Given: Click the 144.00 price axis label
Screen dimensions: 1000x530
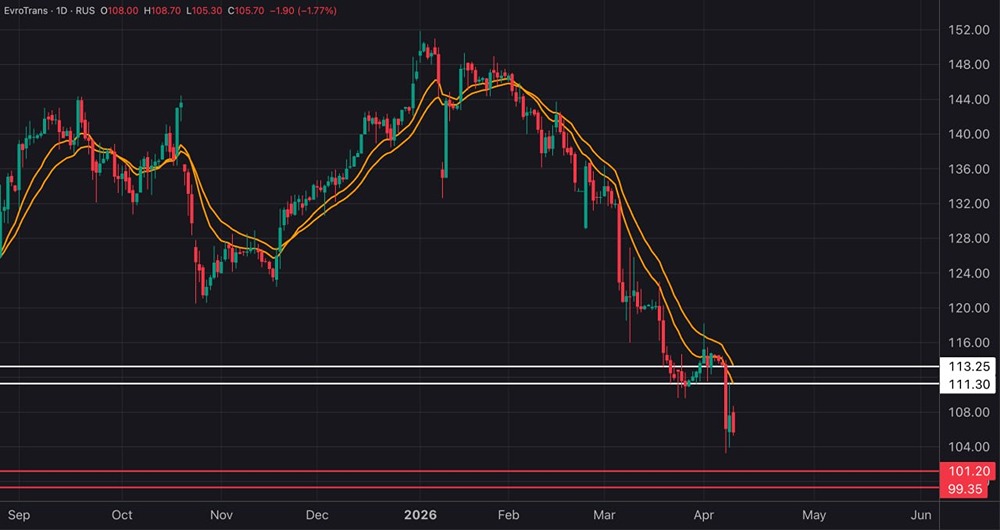Looking at the screenshot, I should point(968,99).
